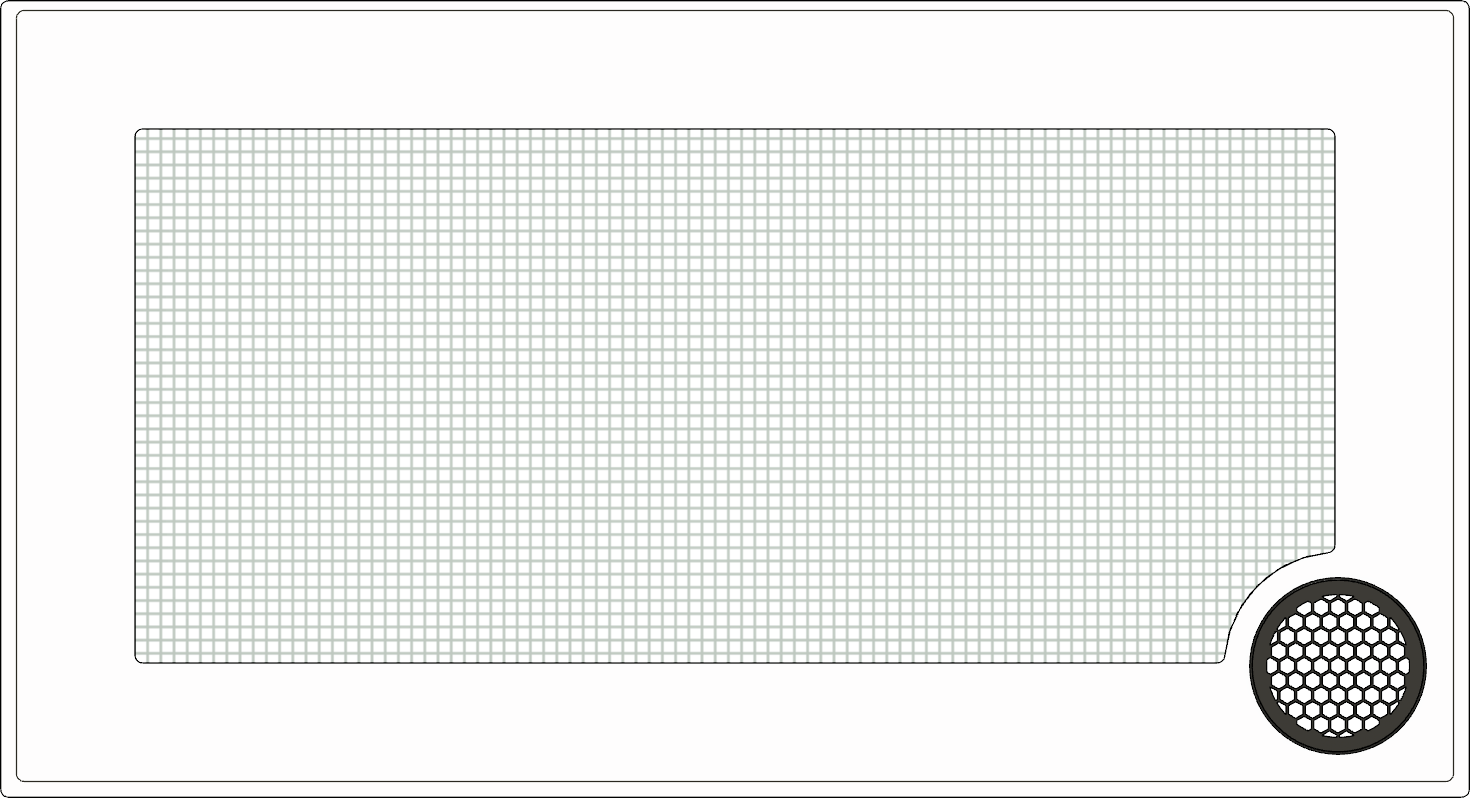The image size is (1470, 798).
Task: Click the dark ring around the honeycomb grille
Action: [1338, 585]
